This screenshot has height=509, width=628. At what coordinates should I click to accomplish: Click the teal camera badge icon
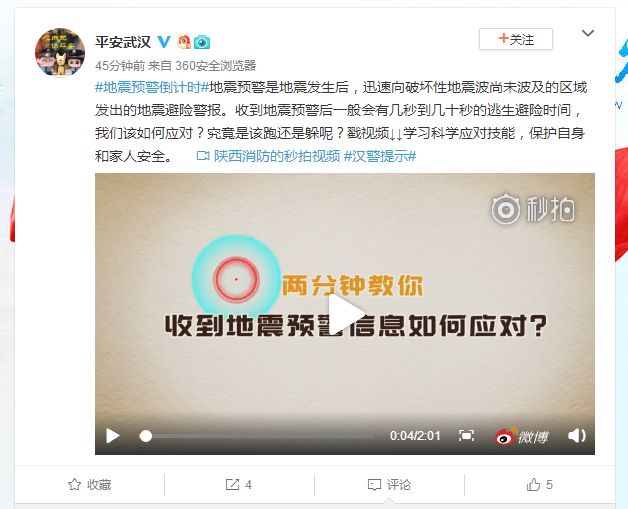coord(202,42)
